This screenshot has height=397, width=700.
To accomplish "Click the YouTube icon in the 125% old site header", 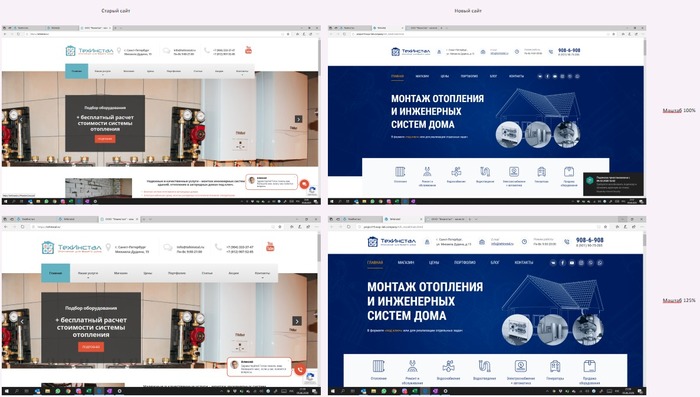I will 270,247.
